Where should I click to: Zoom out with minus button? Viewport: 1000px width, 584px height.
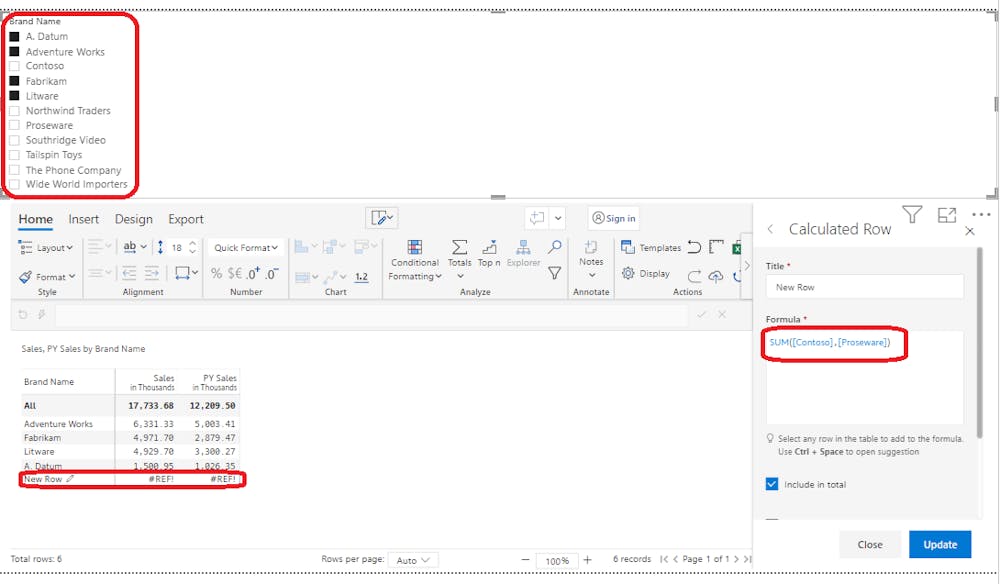[x=526, y=560]
